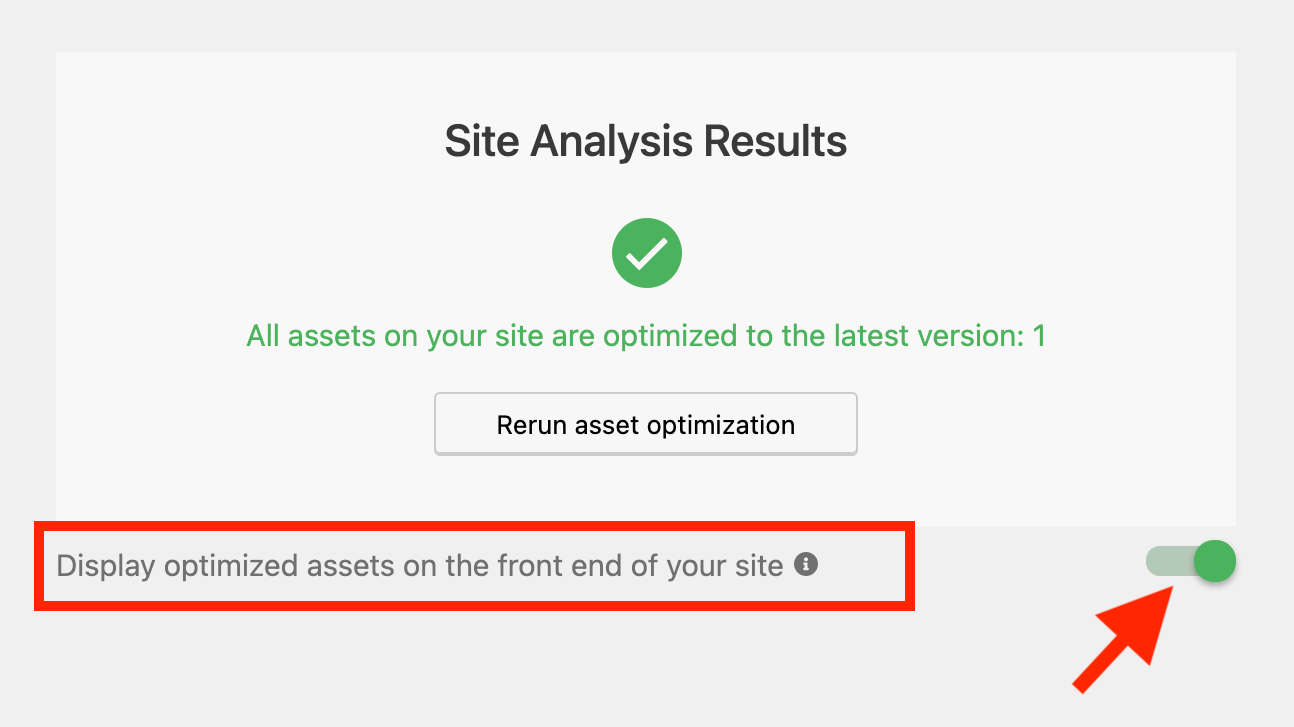This screenshot has height=727, width=1294.
Task: Select the Site Analysis Results heading
Action: [646, 140]
